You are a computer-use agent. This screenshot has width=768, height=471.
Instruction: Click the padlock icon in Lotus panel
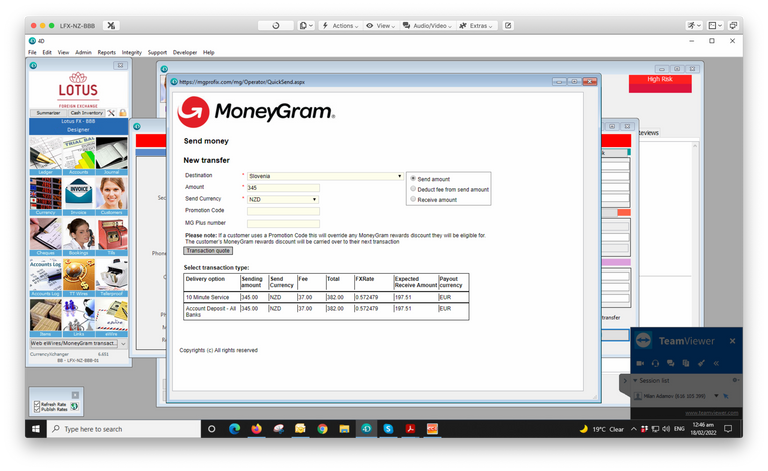tap(122, 113)
